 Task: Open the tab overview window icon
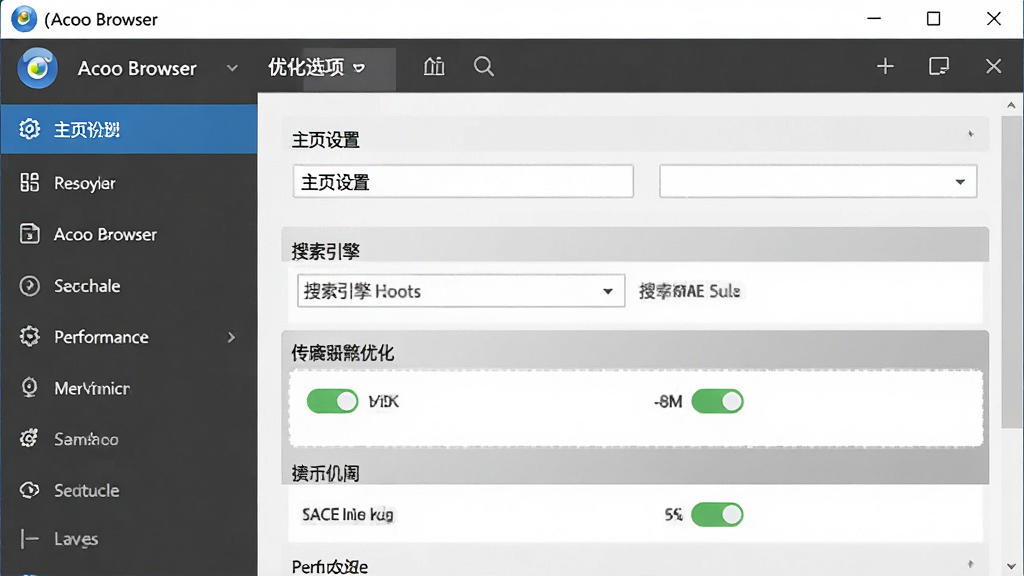click(938, 66)
